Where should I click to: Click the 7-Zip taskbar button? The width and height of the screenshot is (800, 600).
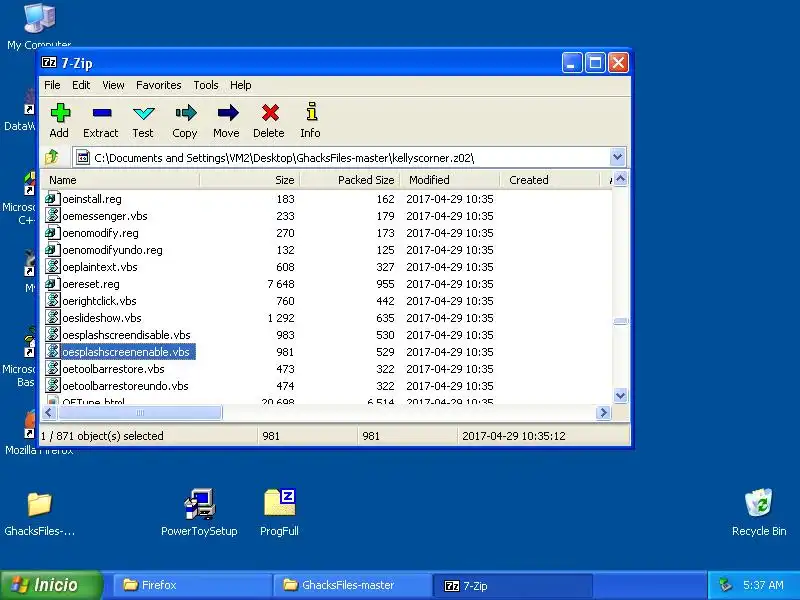pyautogui.click(x=513, y=585)
